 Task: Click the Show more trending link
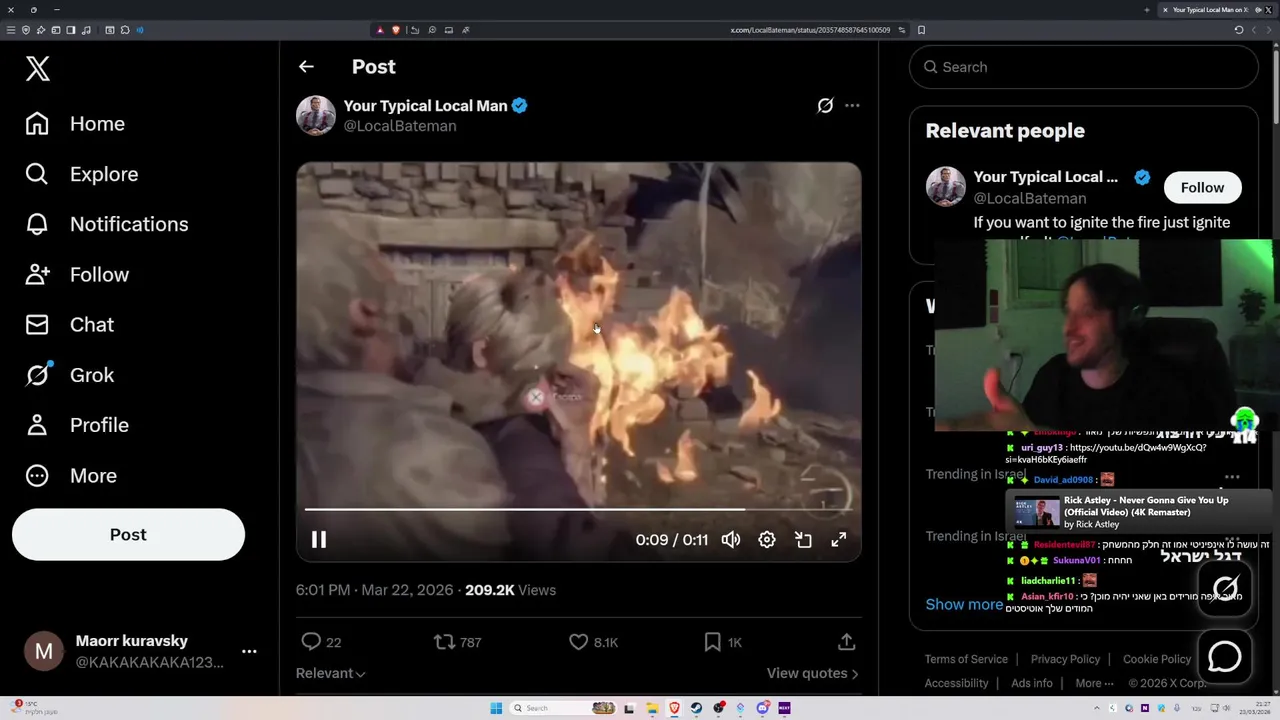pos(964,604)
